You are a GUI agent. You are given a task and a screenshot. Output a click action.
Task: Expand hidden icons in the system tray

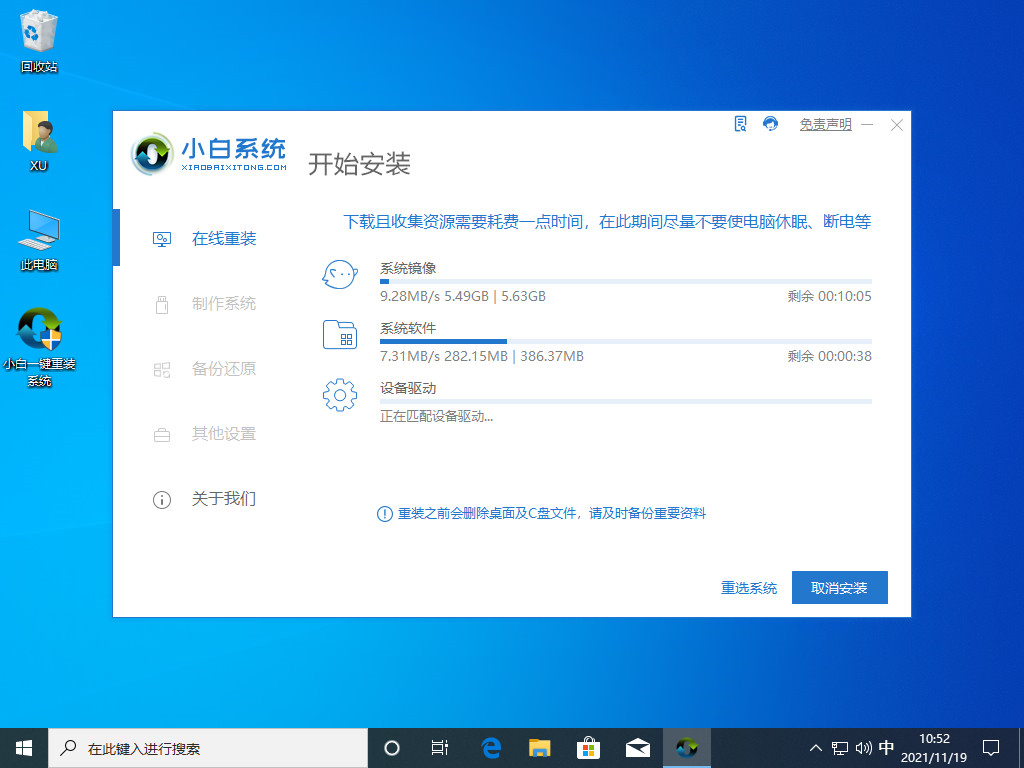click(x=815, y=747)
